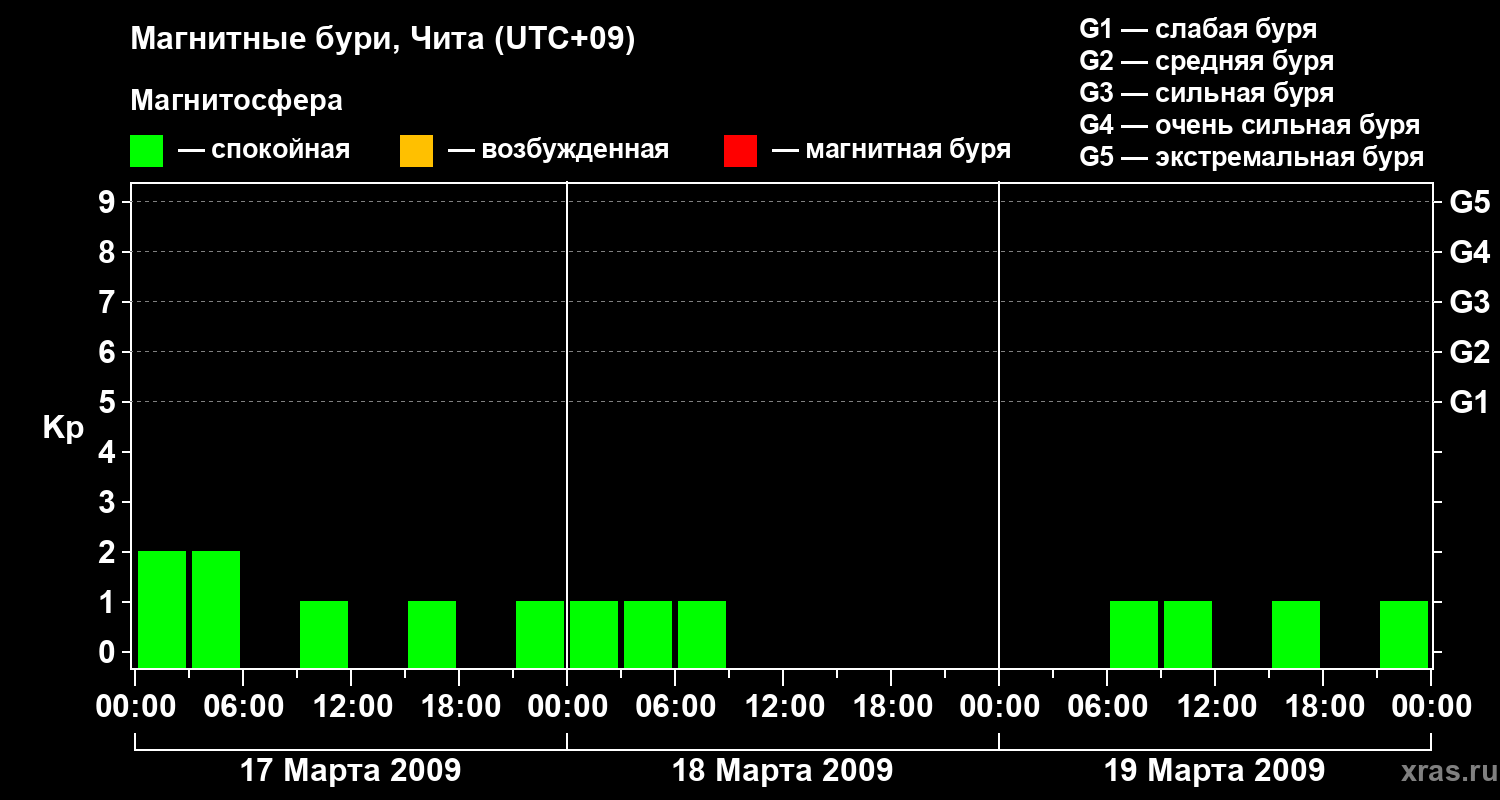1500x800 pixels.
Task: Click 'G4 — очень сильная буря' legend line
Action: point(1250,125)
